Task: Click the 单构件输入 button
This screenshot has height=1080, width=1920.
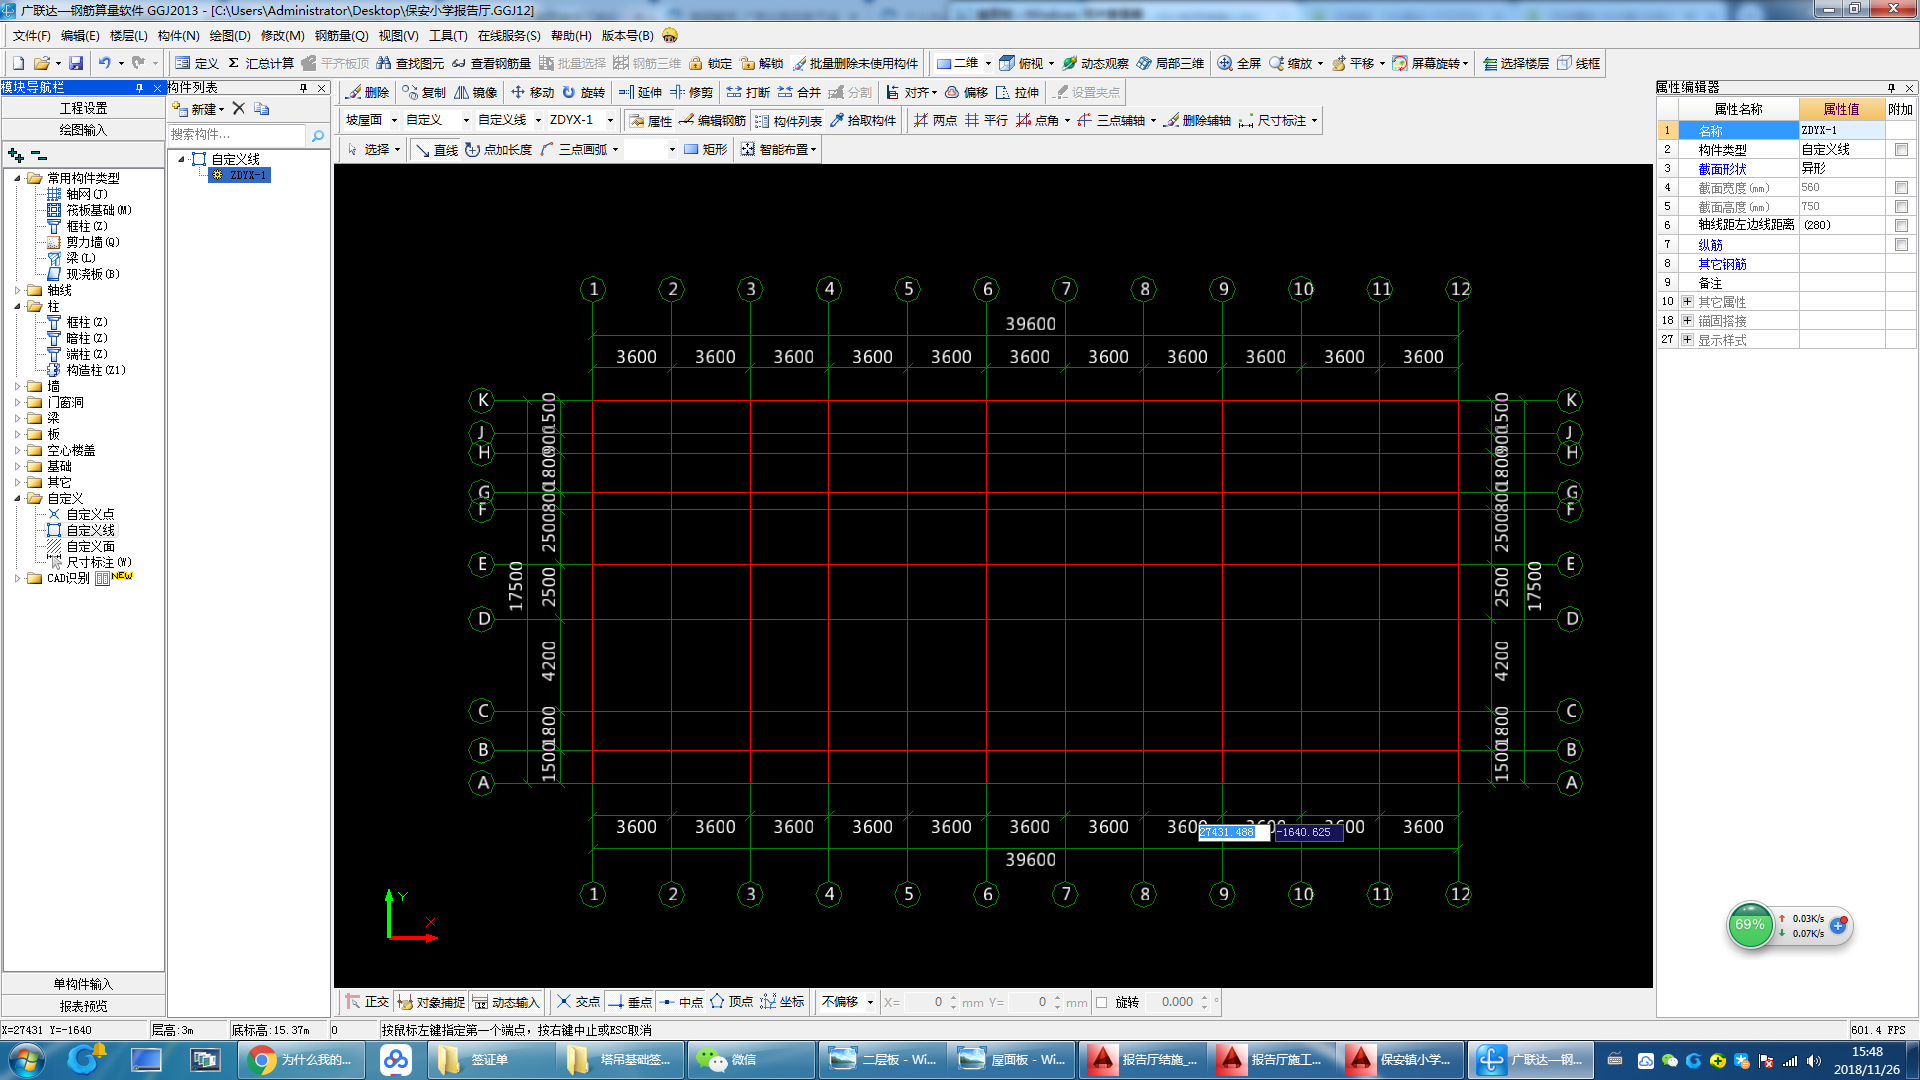Action: click(83, 984)
